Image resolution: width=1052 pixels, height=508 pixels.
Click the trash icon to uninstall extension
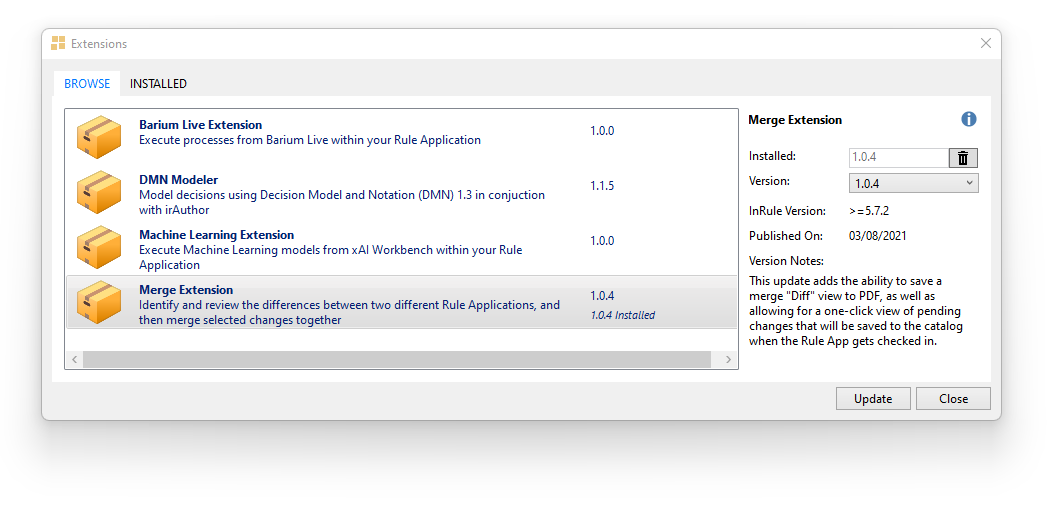[963, 158]
